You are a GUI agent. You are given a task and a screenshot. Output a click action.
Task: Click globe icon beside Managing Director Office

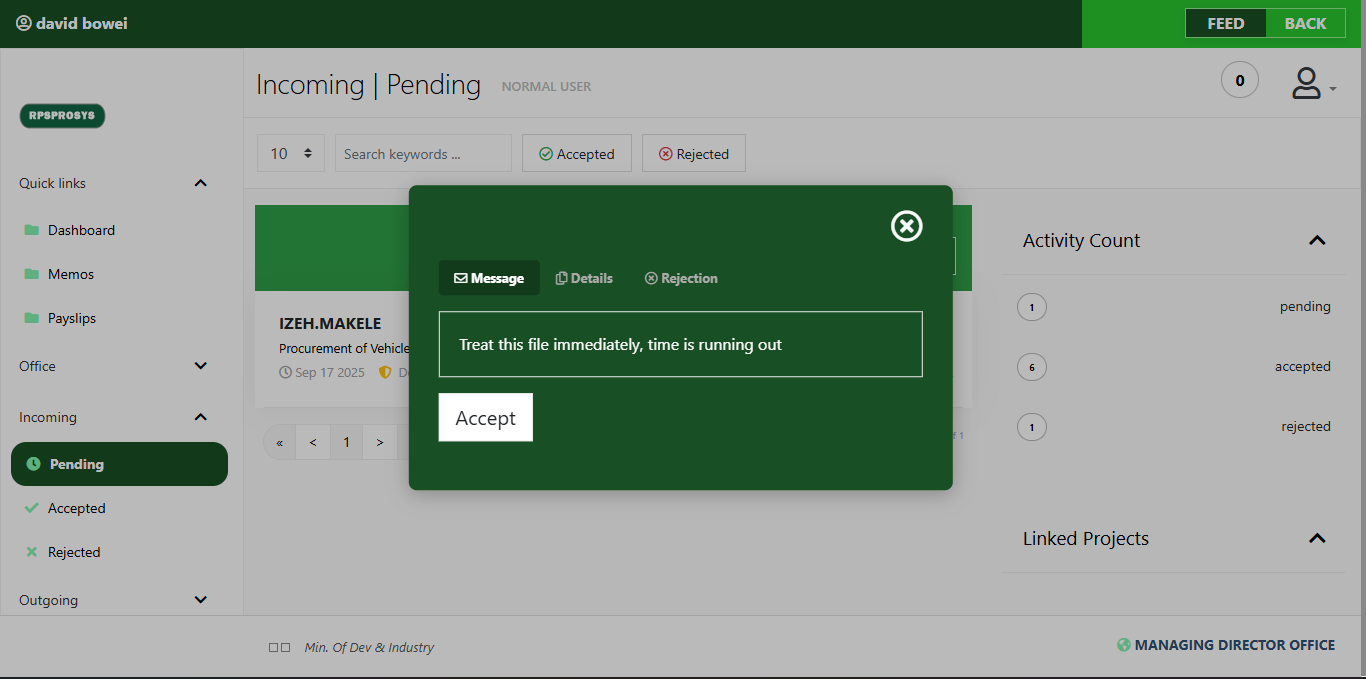click(x=1124, y=645)
